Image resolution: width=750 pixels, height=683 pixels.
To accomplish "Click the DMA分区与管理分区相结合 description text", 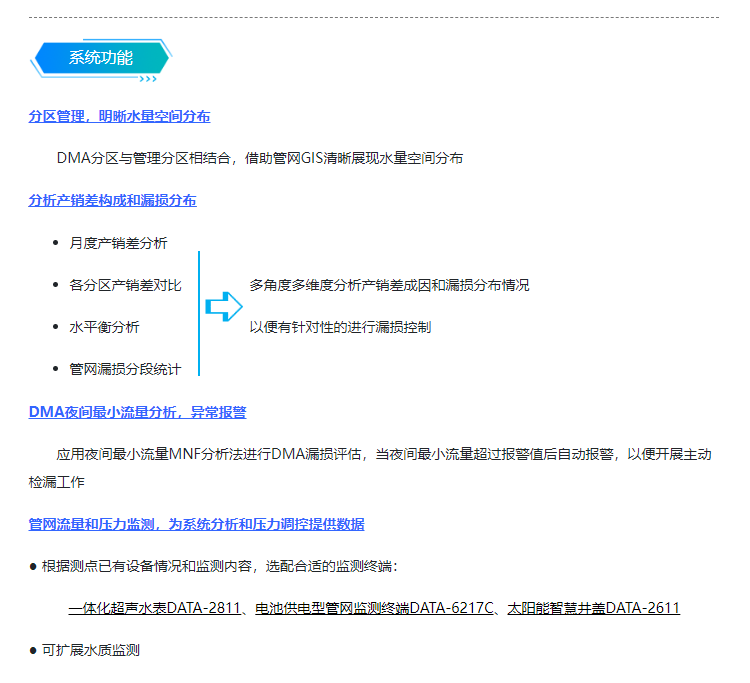I will [x=259, y=158].
